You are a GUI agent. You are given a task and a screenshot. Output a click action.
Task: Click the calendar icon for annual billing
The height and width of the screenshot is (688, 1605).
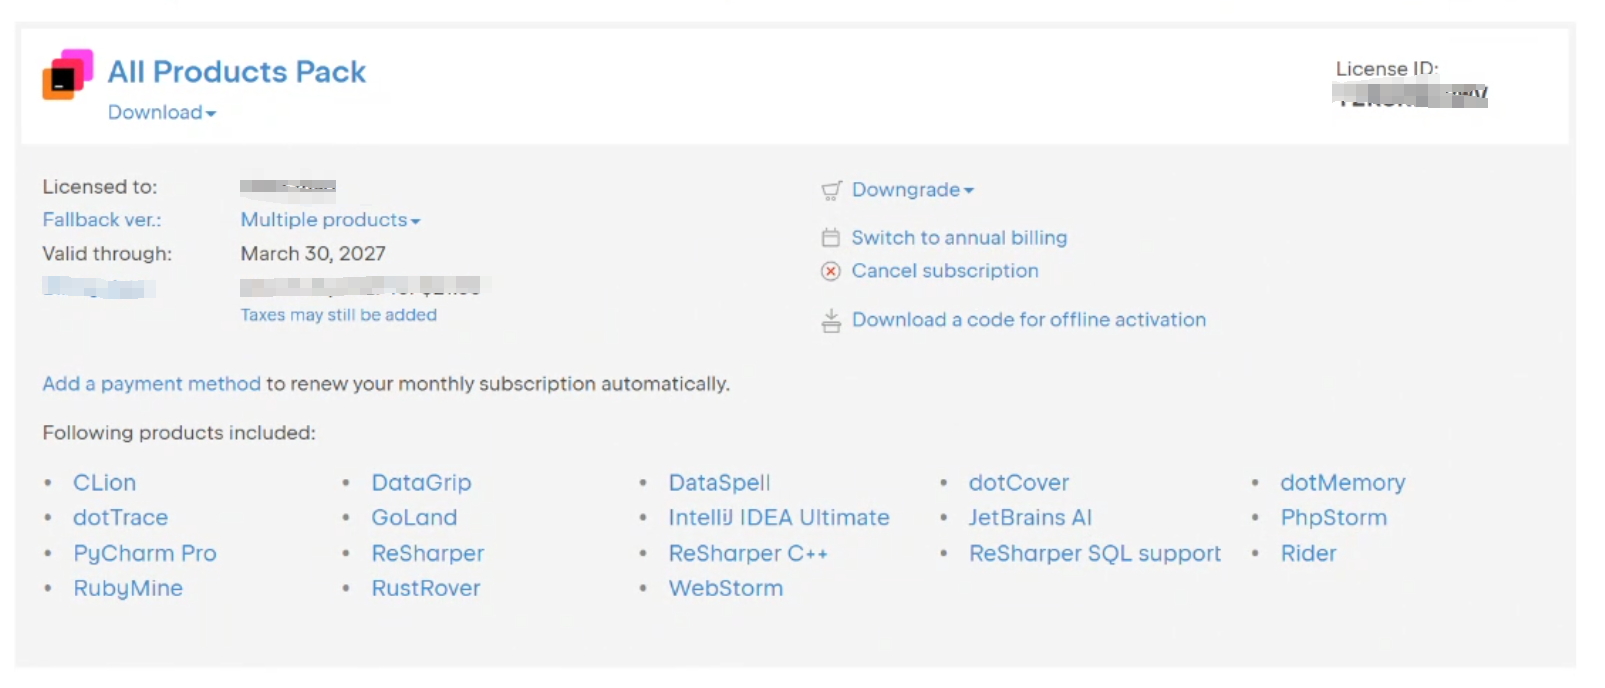coord(830,238)
